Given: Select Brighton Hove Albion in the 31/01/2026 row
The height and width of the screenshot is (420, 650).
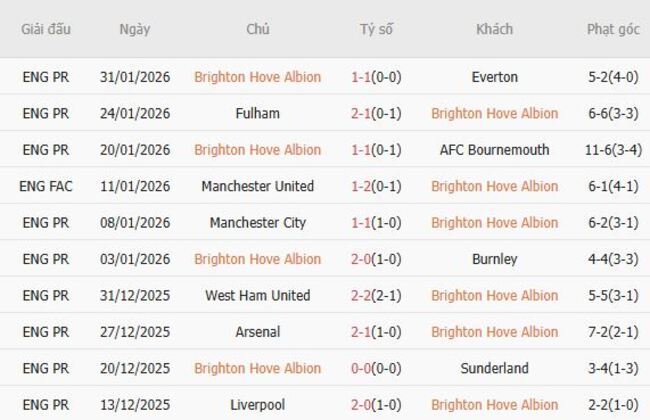Looking at the screenshot, I should pyautogui.click(x=257, y=77).
